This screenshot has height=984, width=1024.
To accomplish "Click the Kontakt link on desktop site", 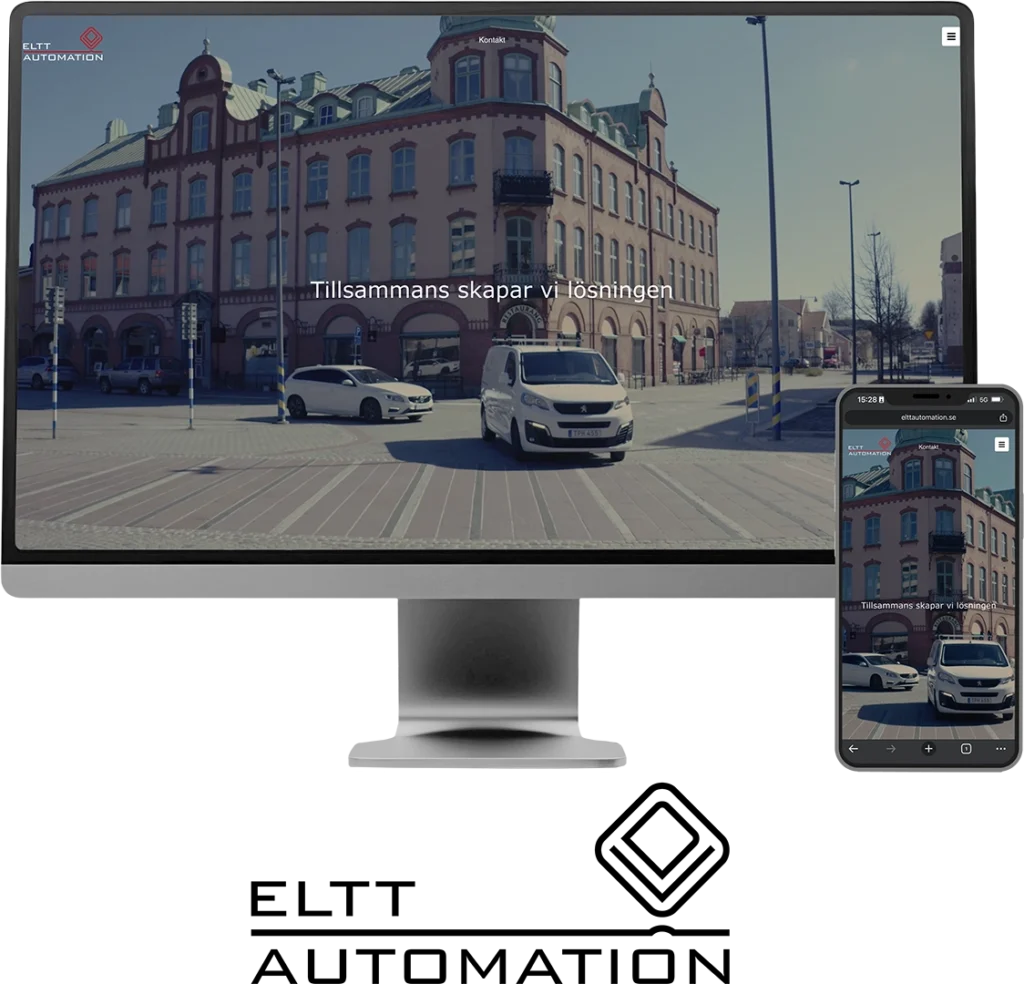I will [492, 40].
